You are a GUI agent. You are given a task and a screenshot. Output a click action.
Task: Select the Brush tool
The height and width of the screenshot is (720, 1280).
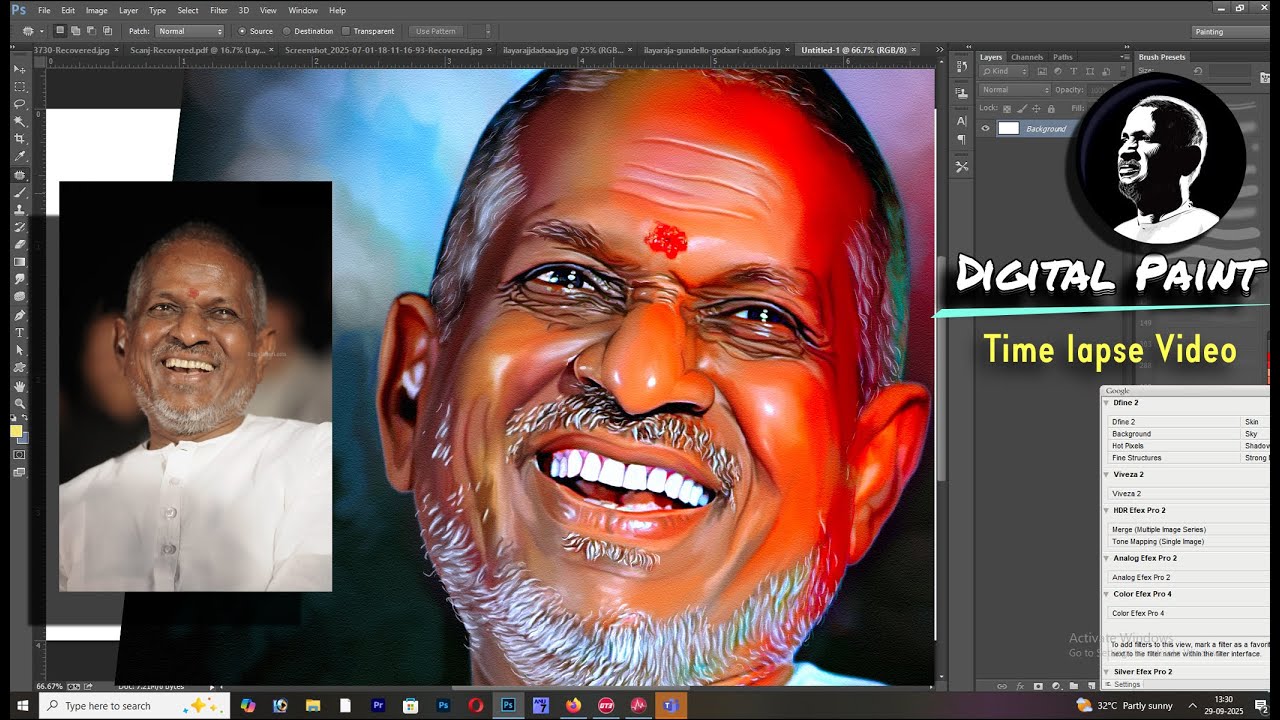click(x=19, y=192)
